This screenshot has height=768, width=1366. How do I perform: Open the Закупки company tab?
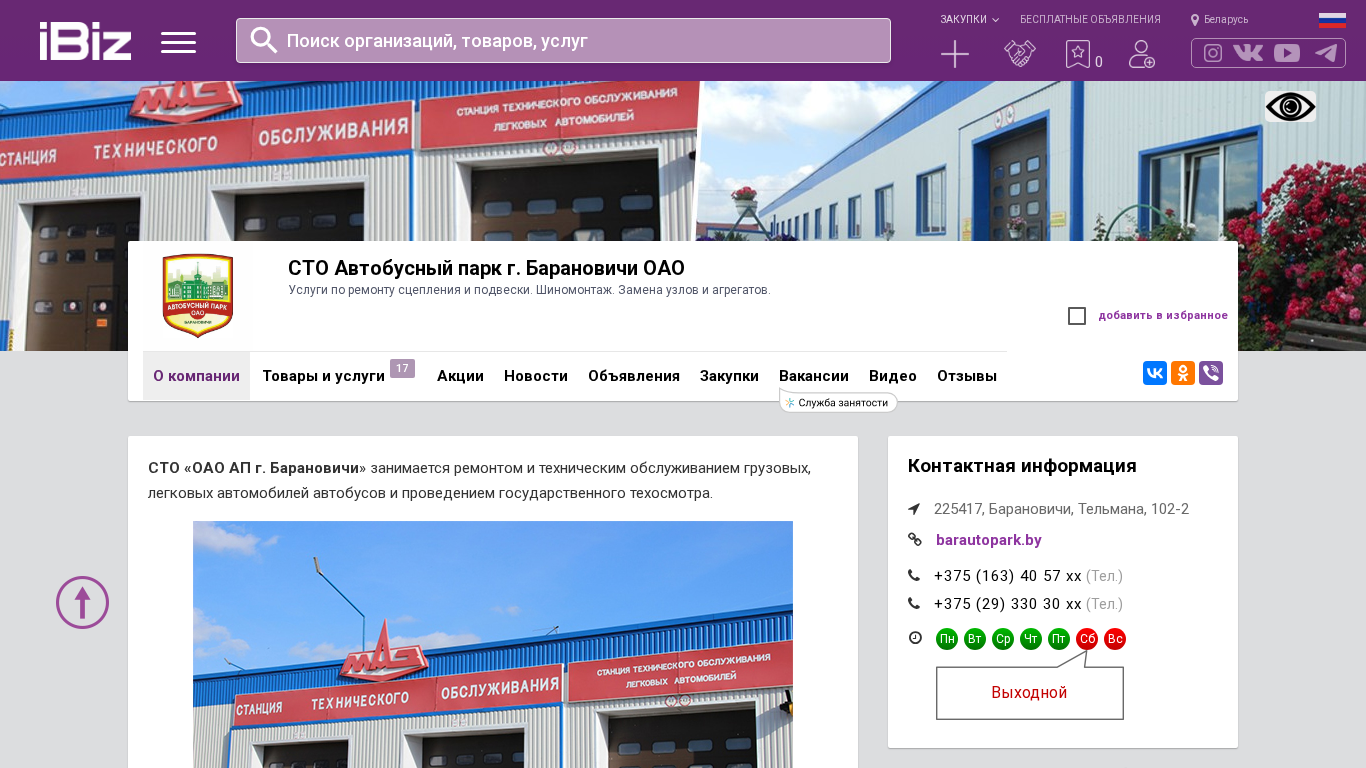coord(729,376)
